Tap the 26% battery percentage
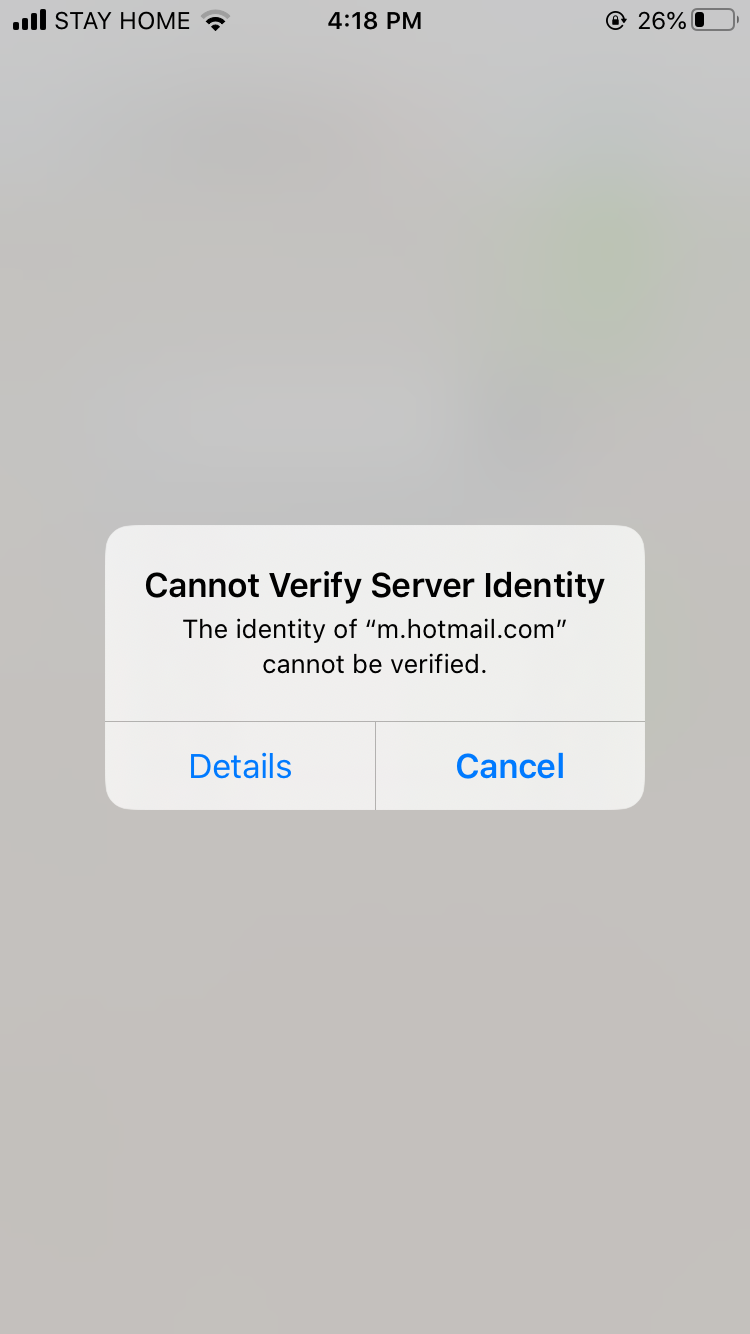750x1334 pixels. pyautogui.click(x=662, y=20)
